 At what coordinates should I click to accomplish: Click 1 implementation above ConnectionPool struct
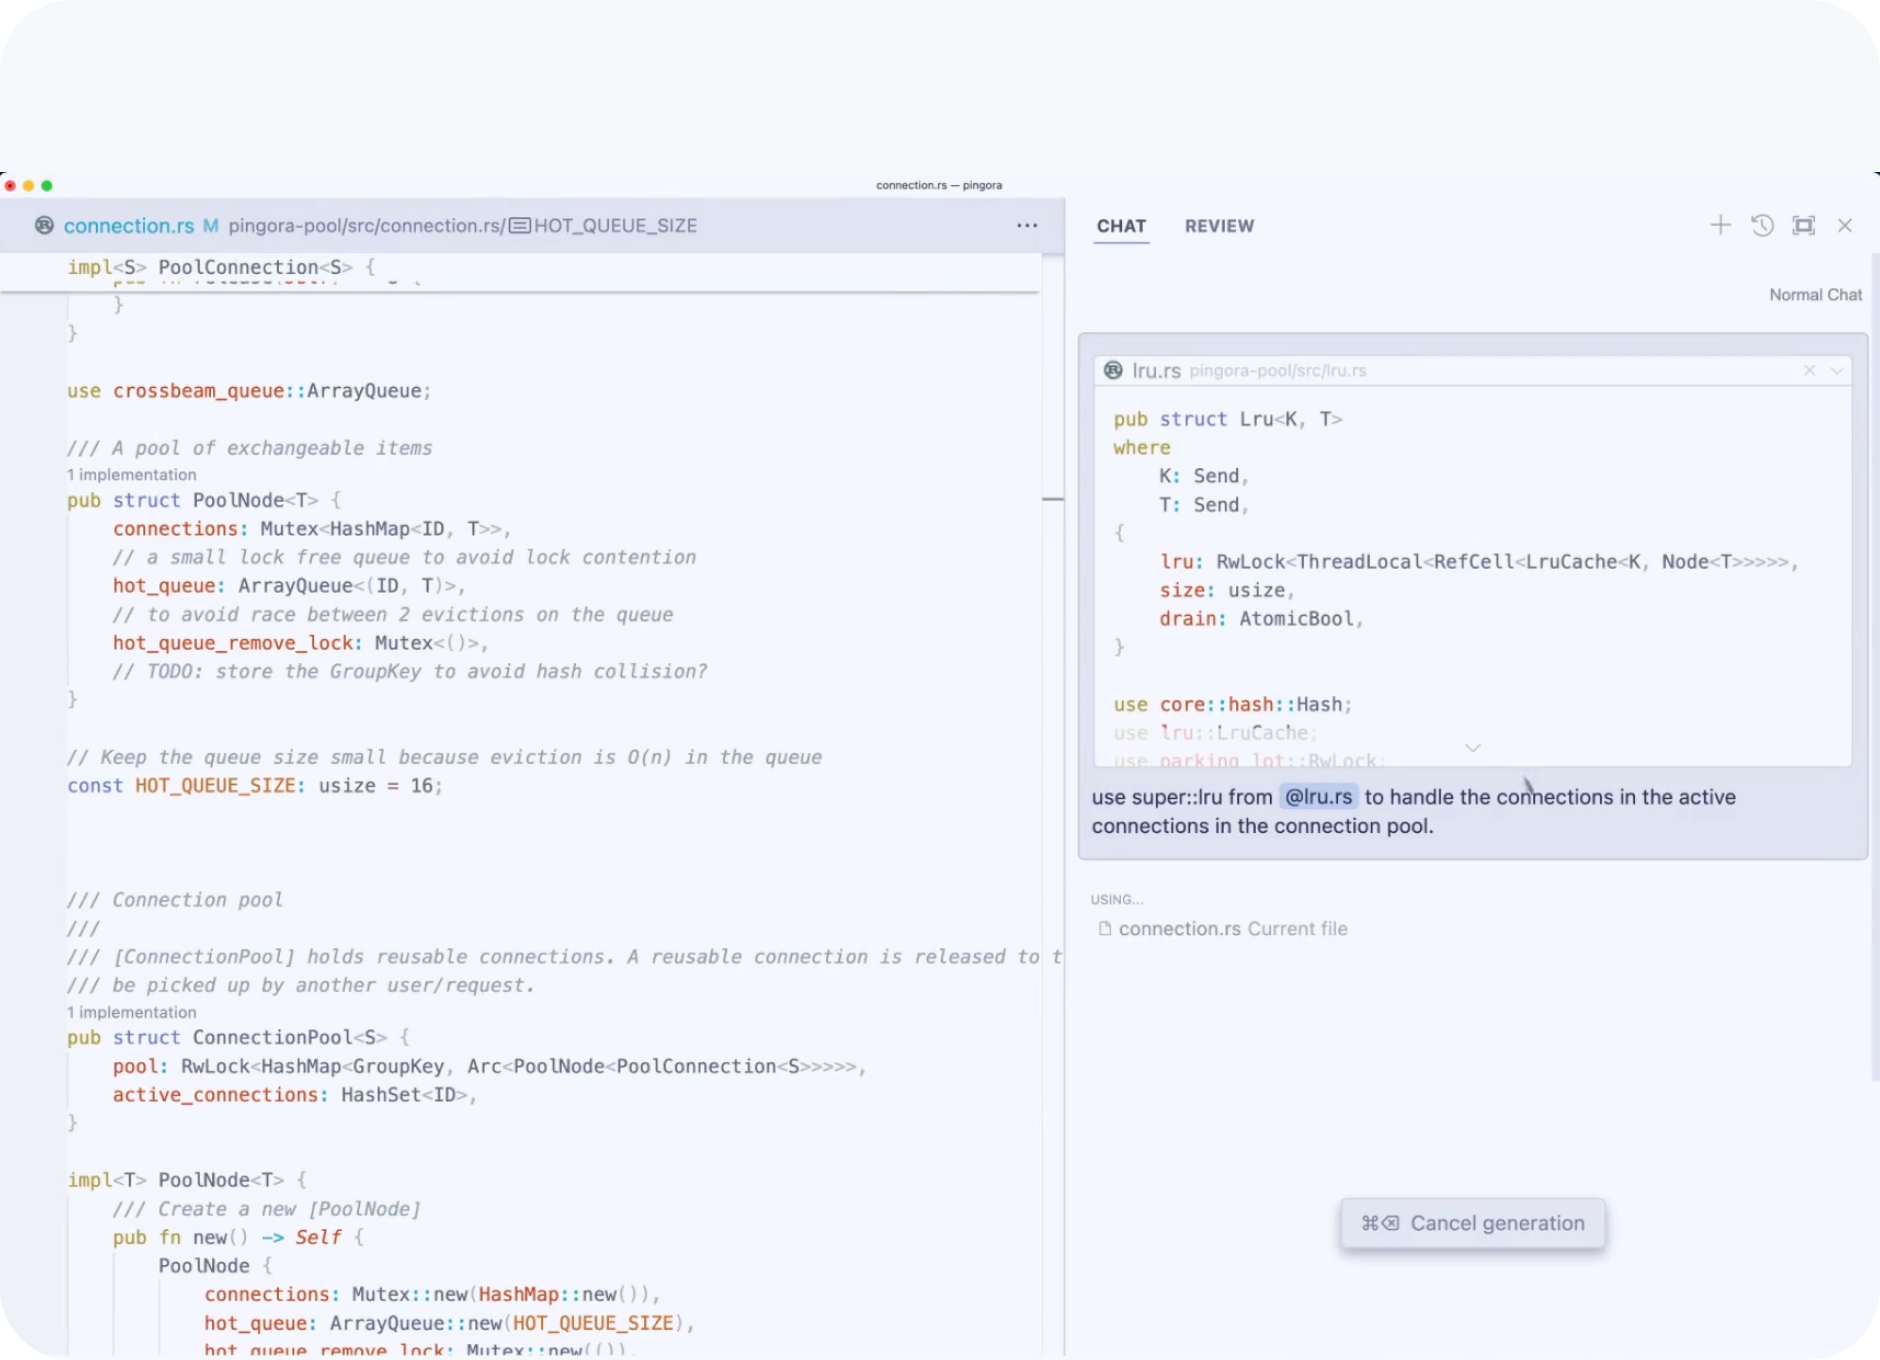click(132, 1013)
